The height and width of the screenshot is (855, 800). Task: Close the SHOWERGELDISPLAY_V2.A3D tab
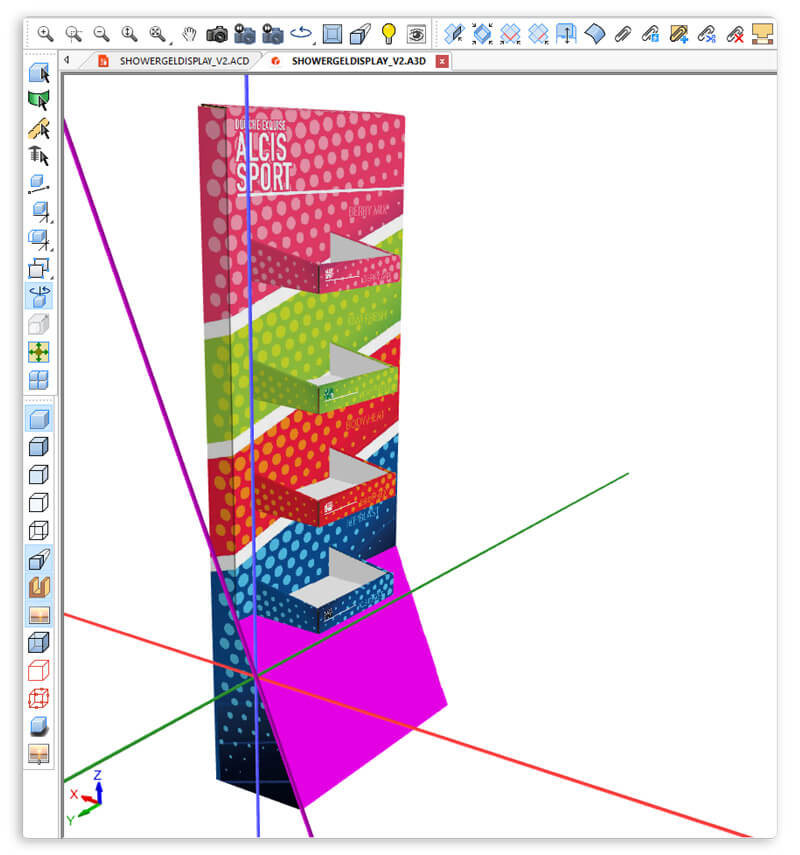tap(442, 61)
